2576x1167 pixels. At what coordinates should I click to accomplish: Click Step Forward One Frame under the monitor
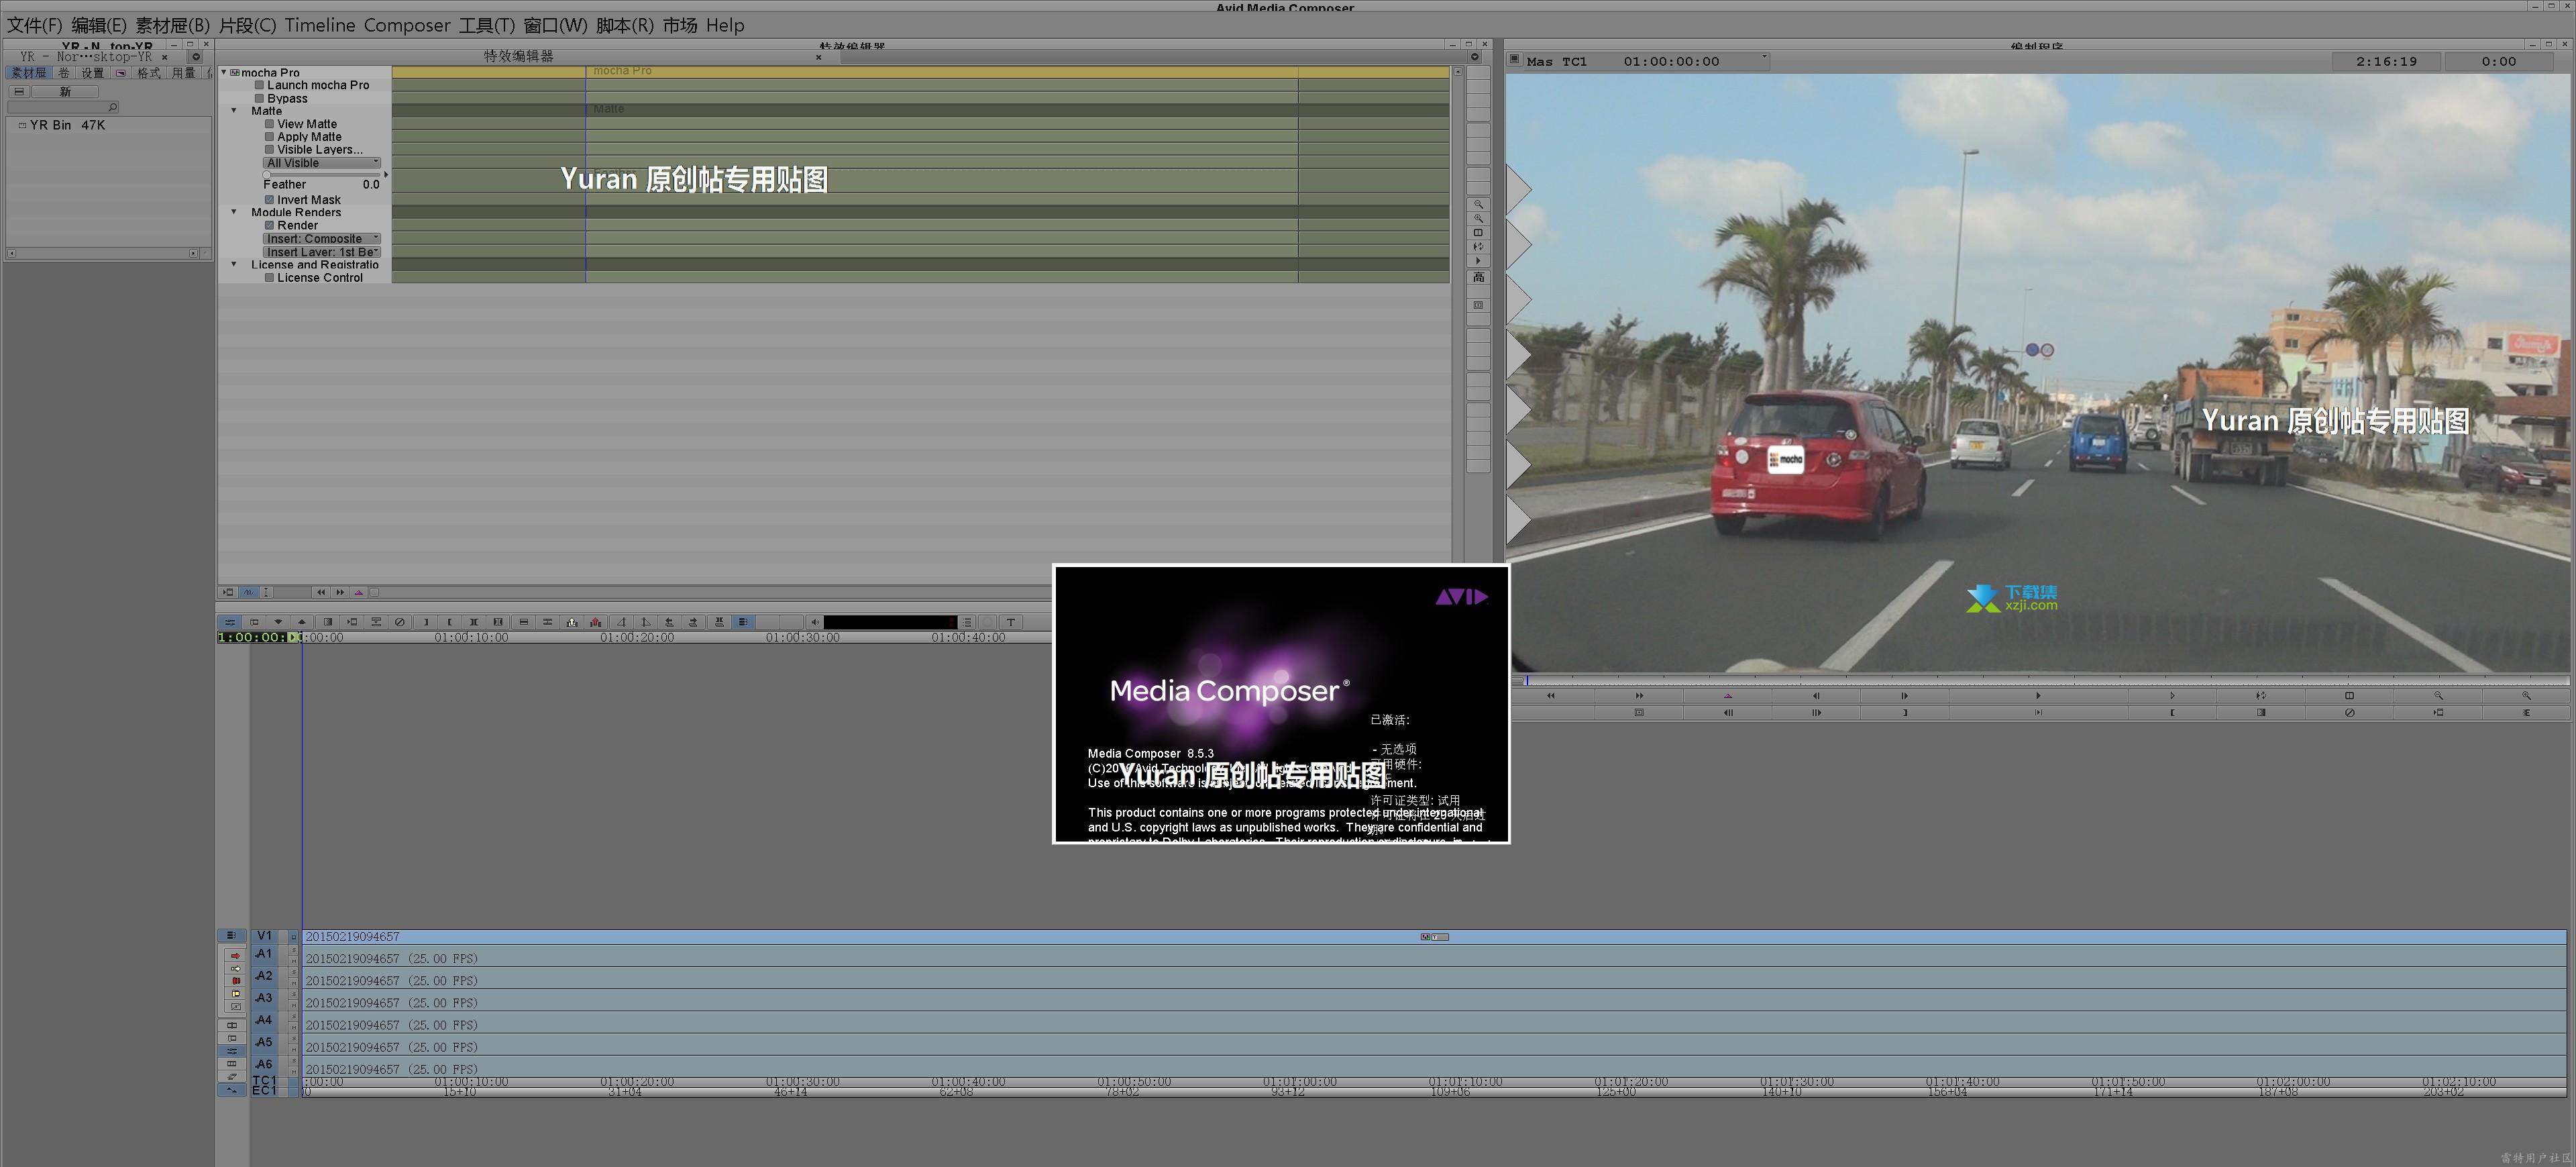pyautogui.click(x=1904, y=695)
